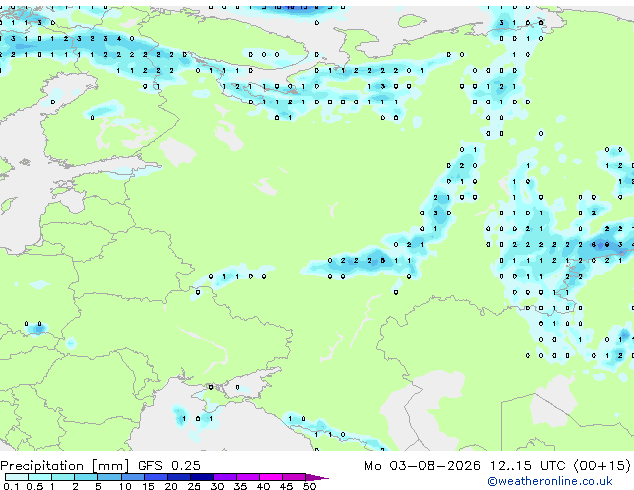
Task: Click the '45' legend value
Action: [286, 486]
